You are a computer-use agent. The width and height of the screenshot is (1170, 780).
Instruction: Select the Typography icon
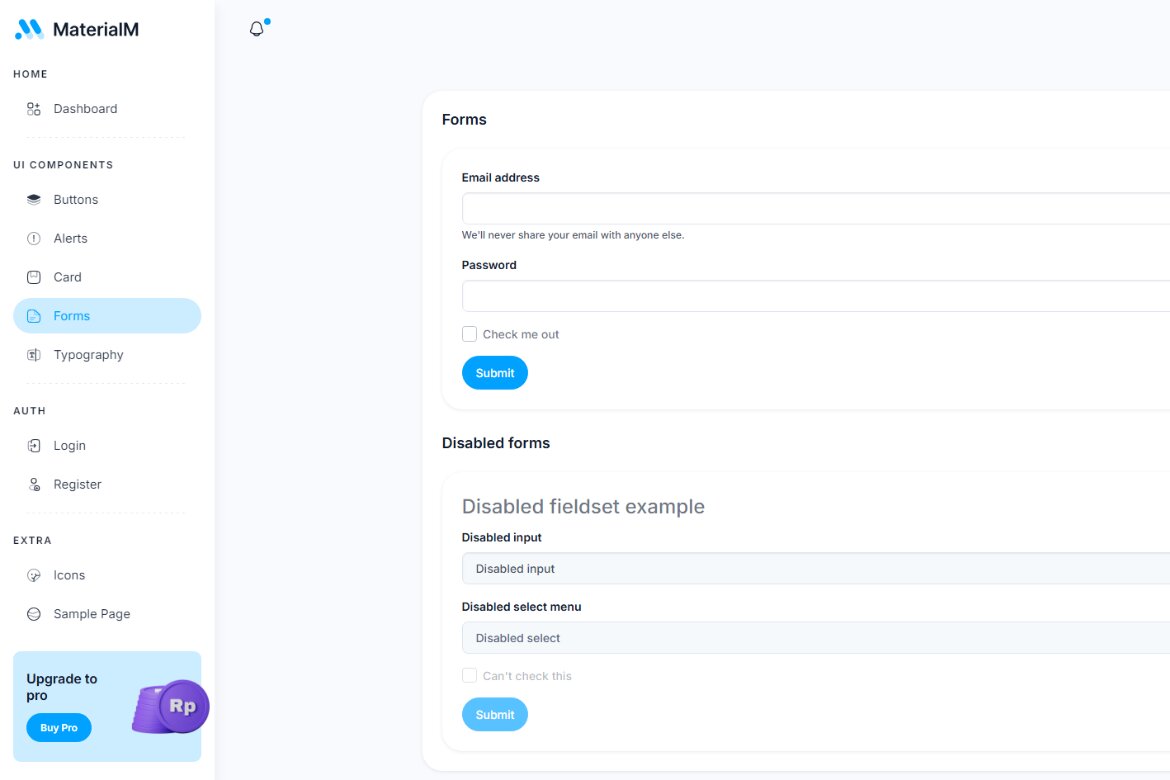click(x=33, y=354)
